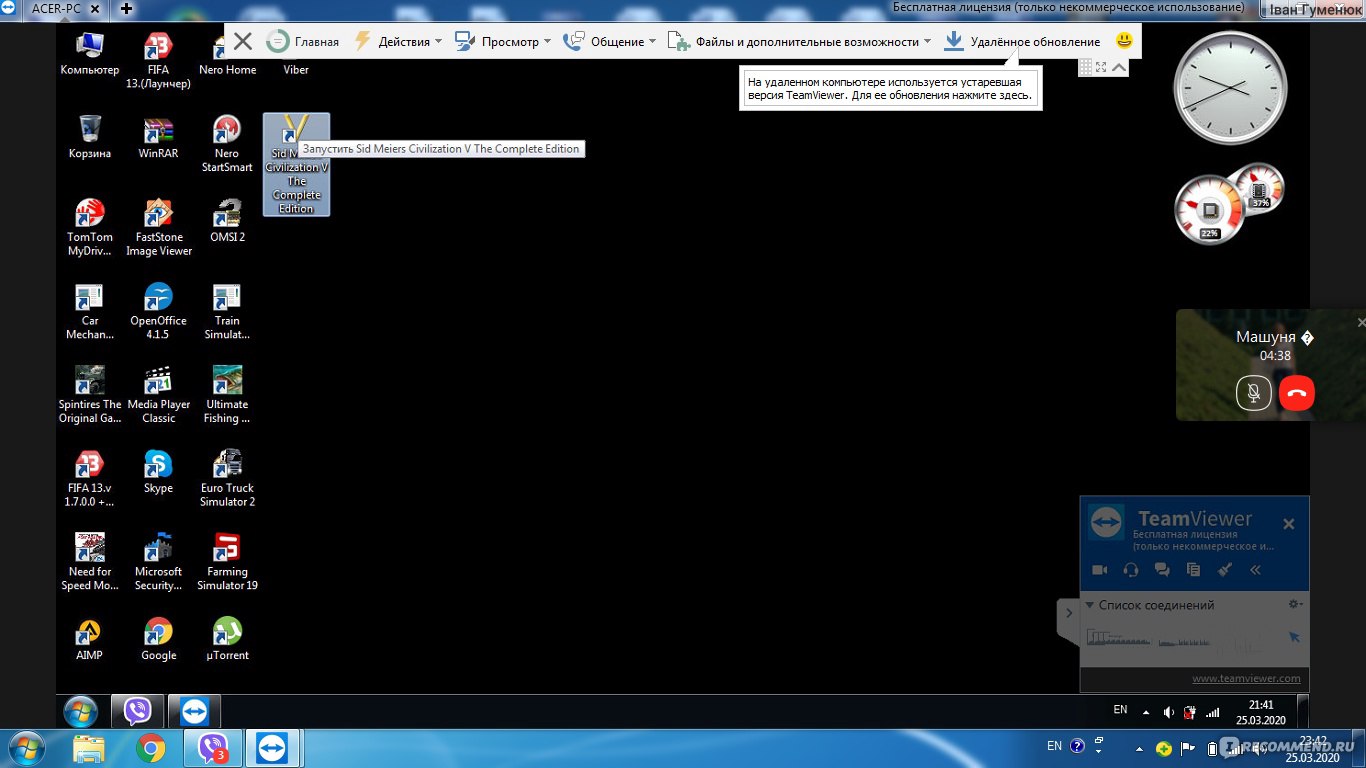Open the Просмотр dropdown menu
Screen dimensions: 1366x768
pos(503,41)
